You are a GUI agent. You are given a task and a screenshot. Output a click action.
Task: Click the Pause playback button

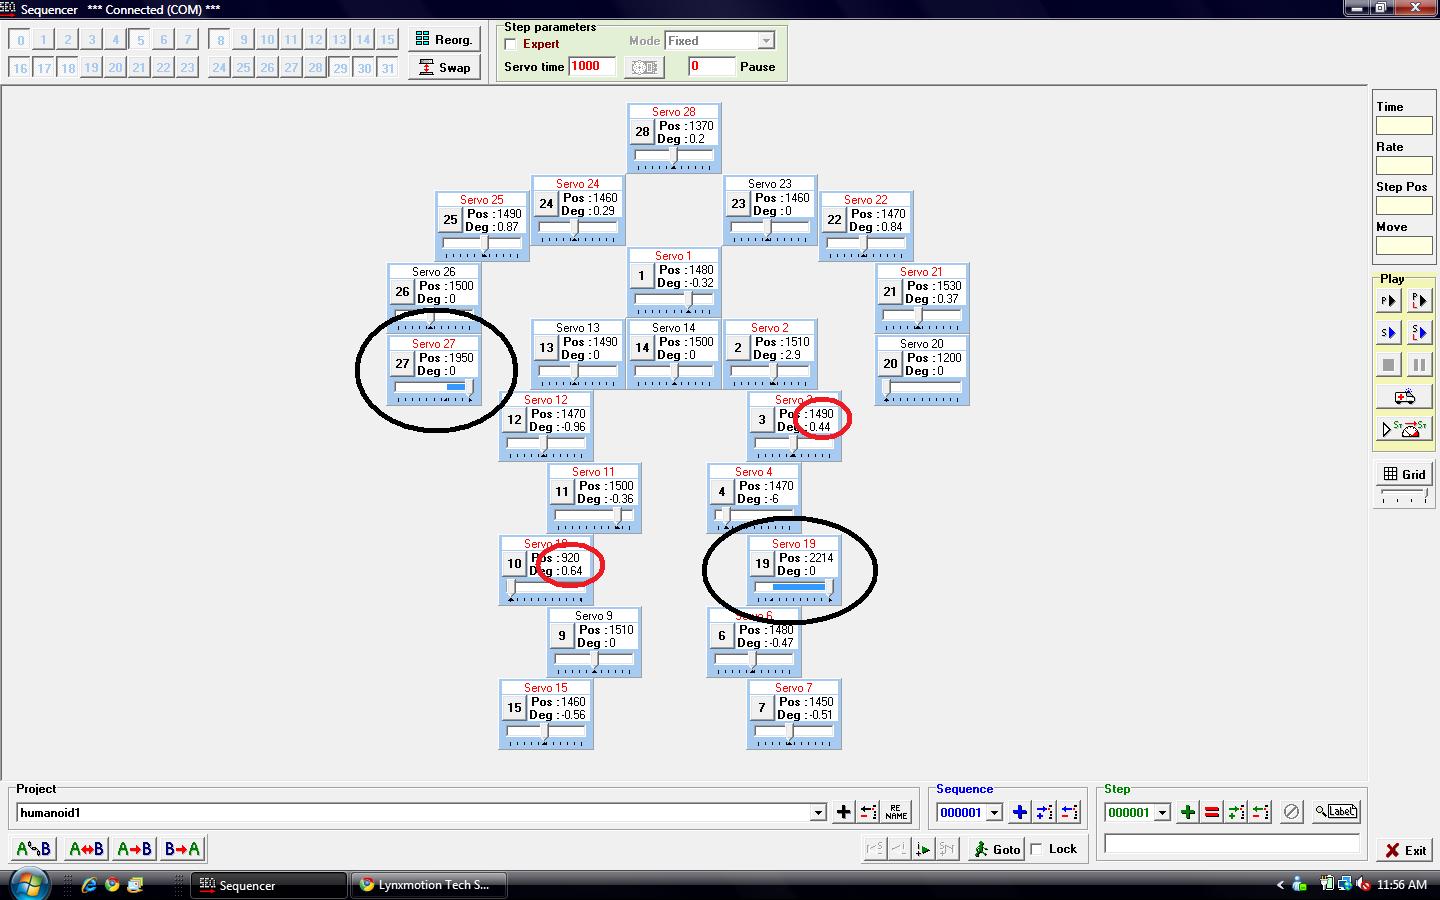coord(1420,365)
